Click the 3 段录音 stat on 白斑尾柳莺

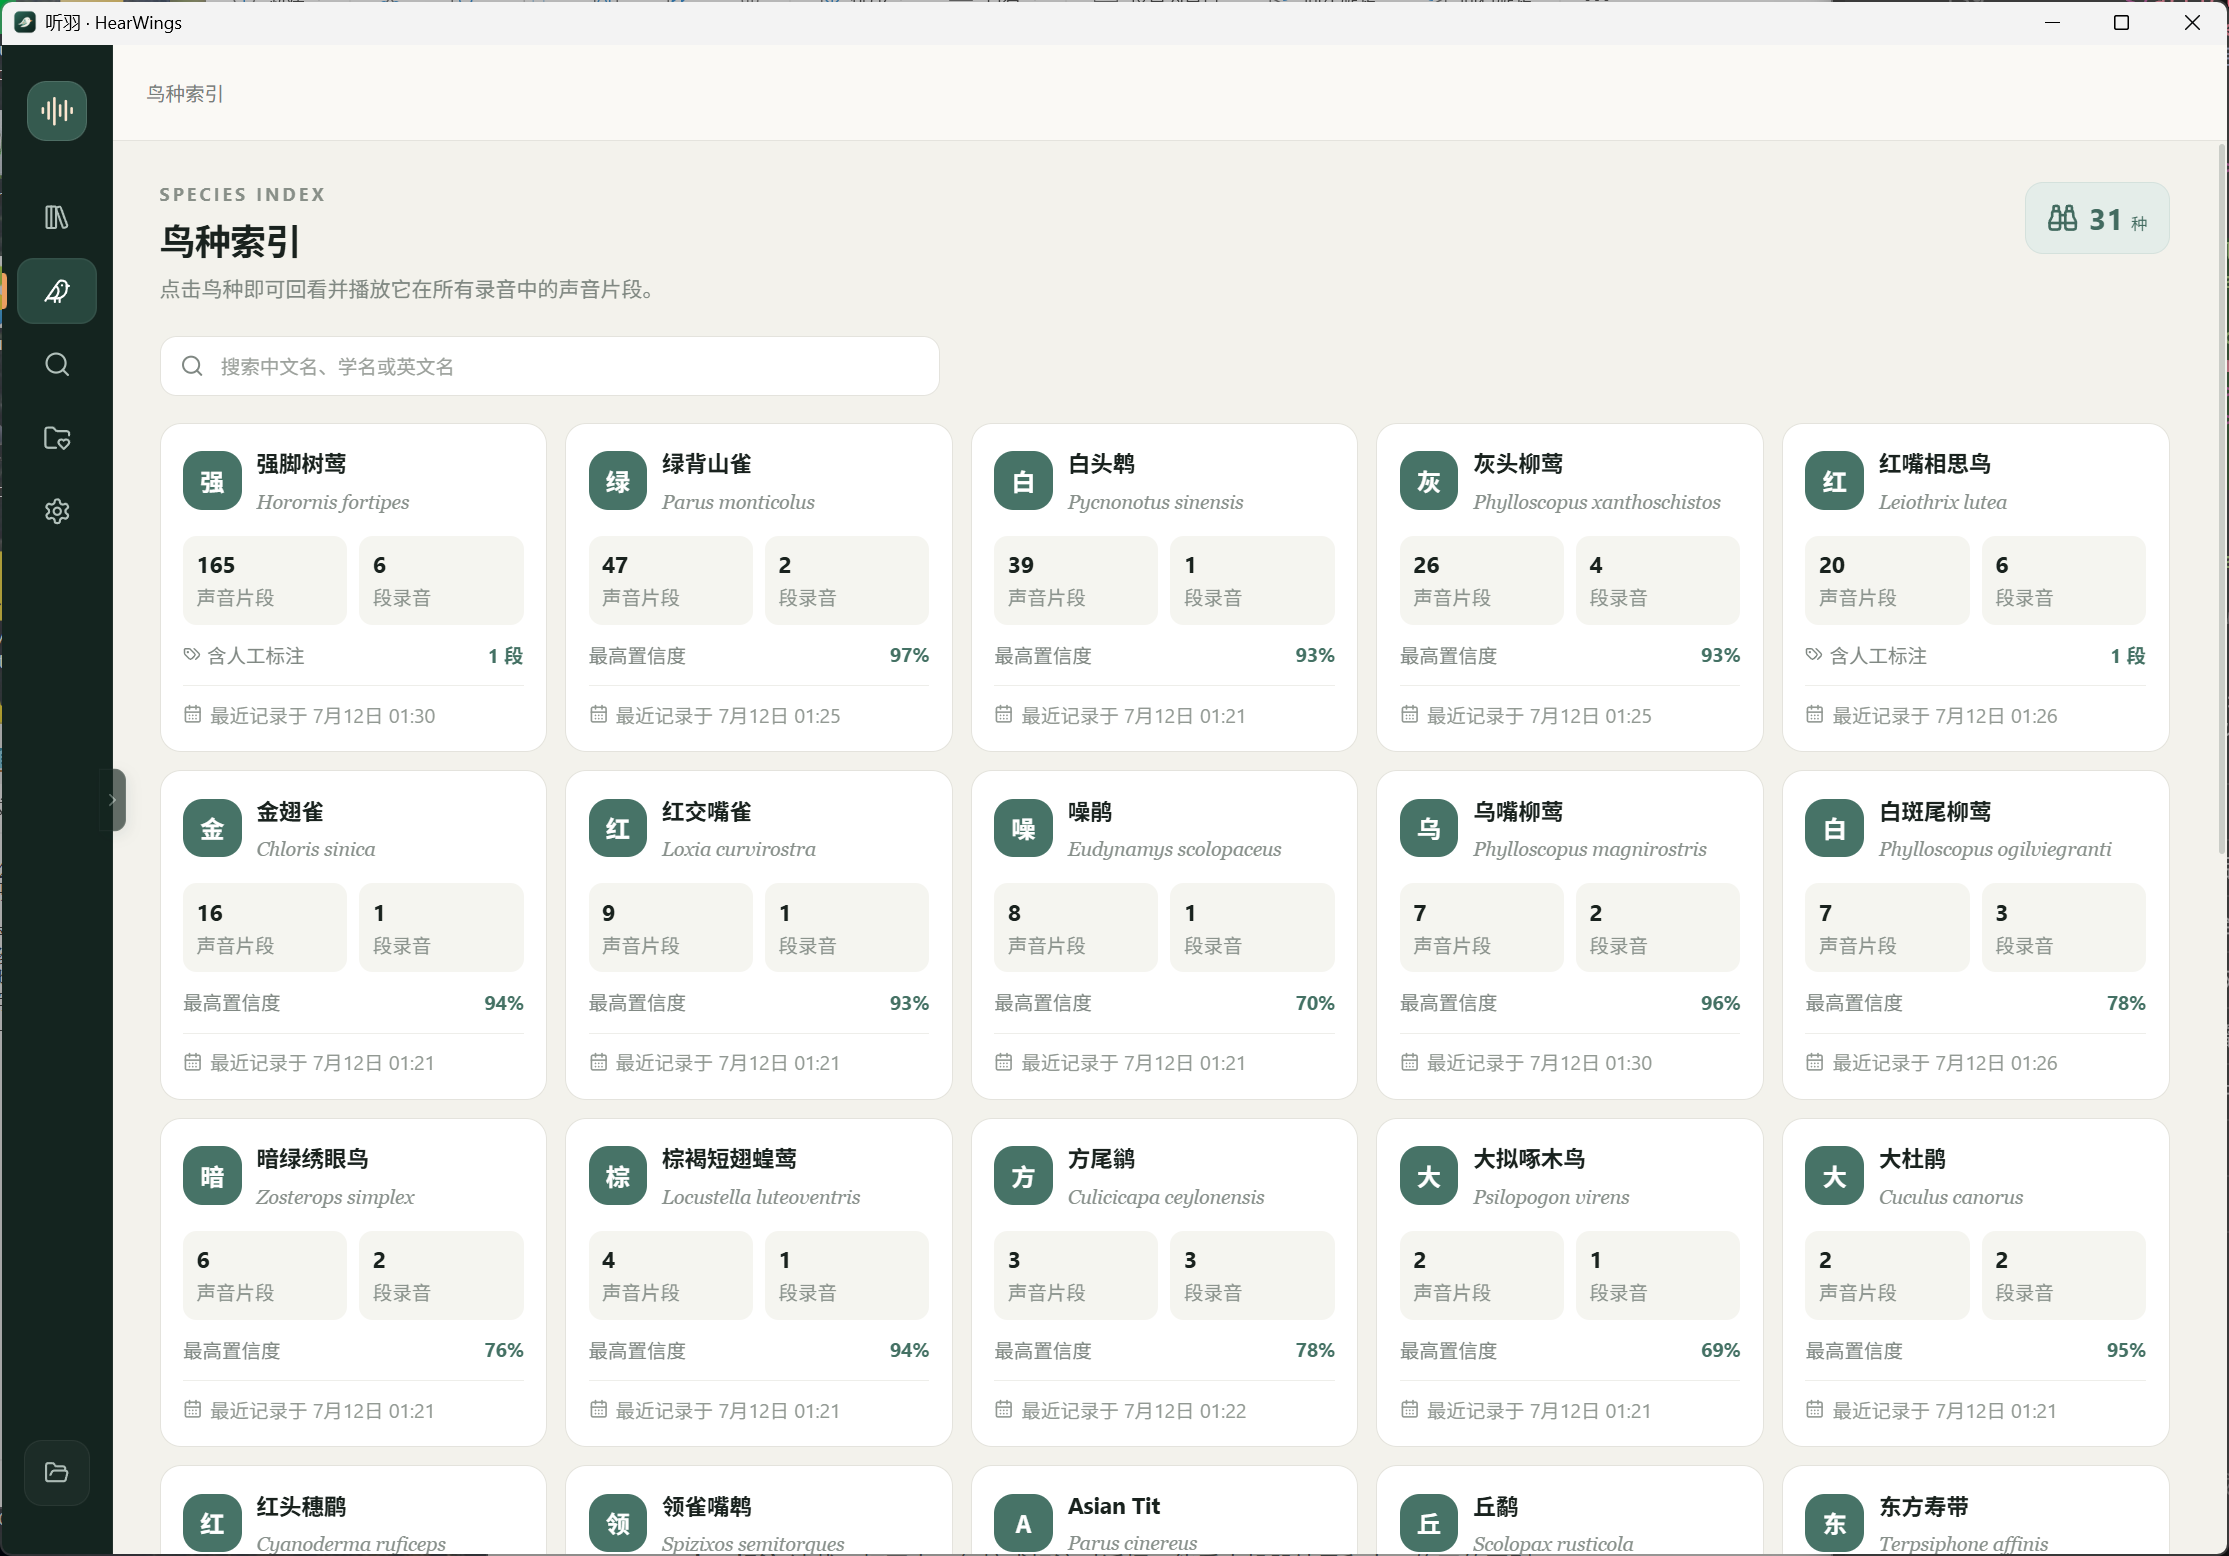2064,927
